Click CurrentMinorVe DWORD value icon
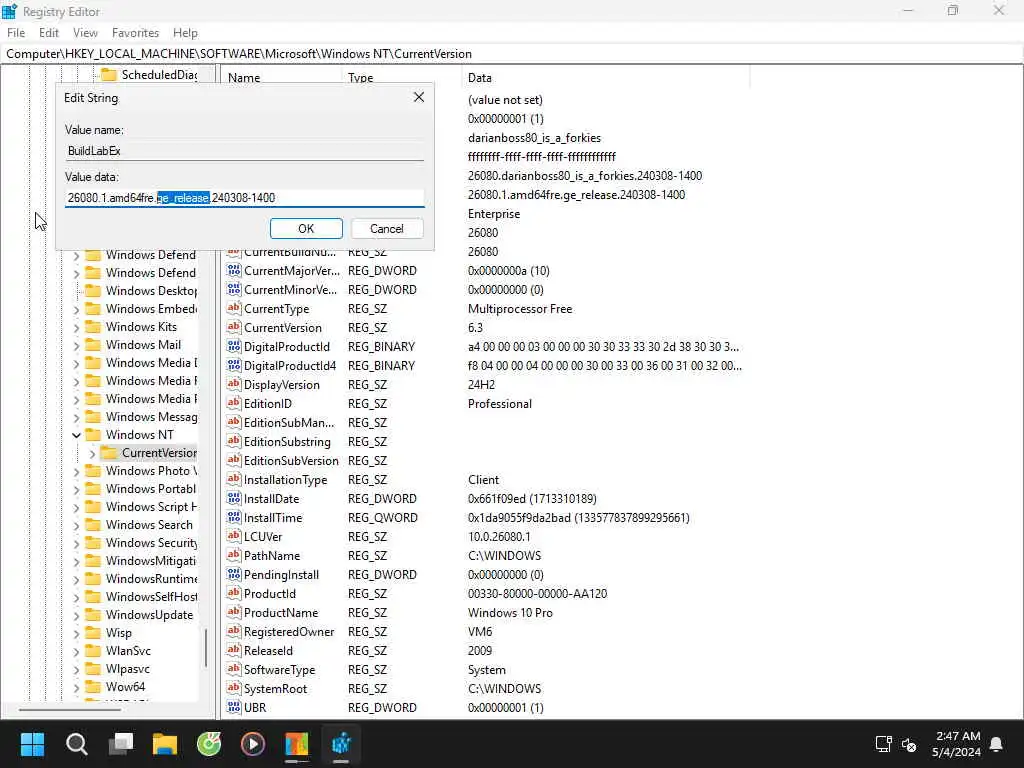This screenshot has width=1024, height=768. point(234,289)
